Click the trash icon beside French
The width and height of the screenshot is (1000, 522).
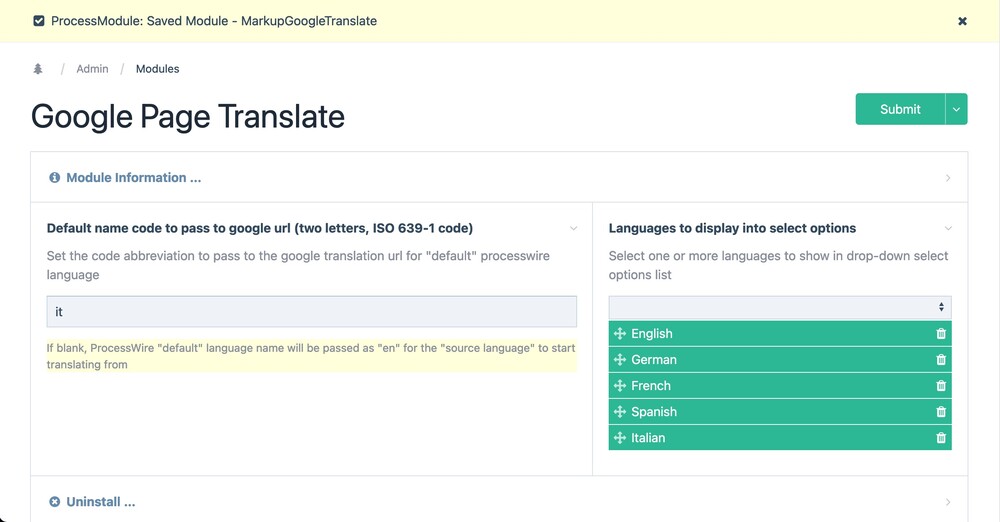click(940, 386)
